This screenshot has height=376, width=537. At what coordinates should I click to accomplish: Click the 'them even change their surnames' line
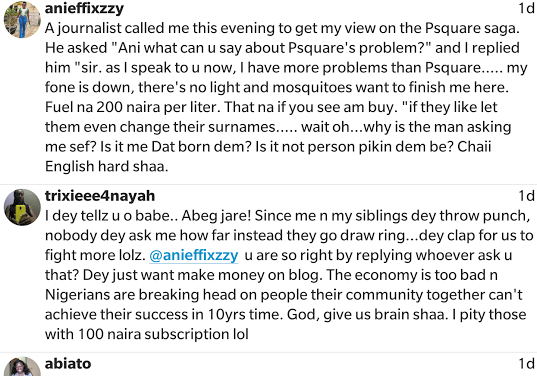click(278, 127)
